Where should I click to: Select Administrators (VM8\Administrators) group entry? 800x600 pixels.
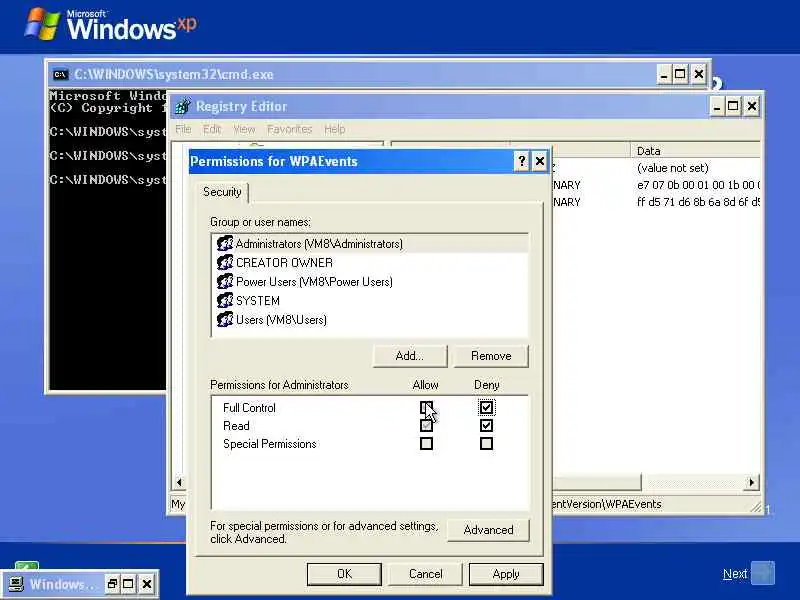pos(369,244)
